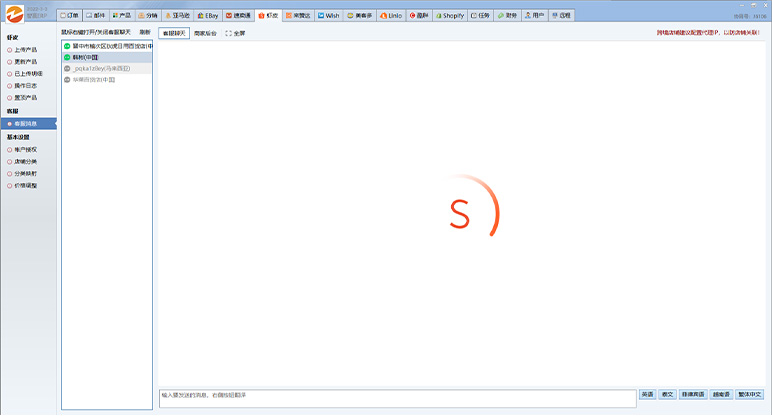This screenshot has width=772, height=418.
Task: Switch to the Wish platform tab
Action: click(x=329, y=16)
